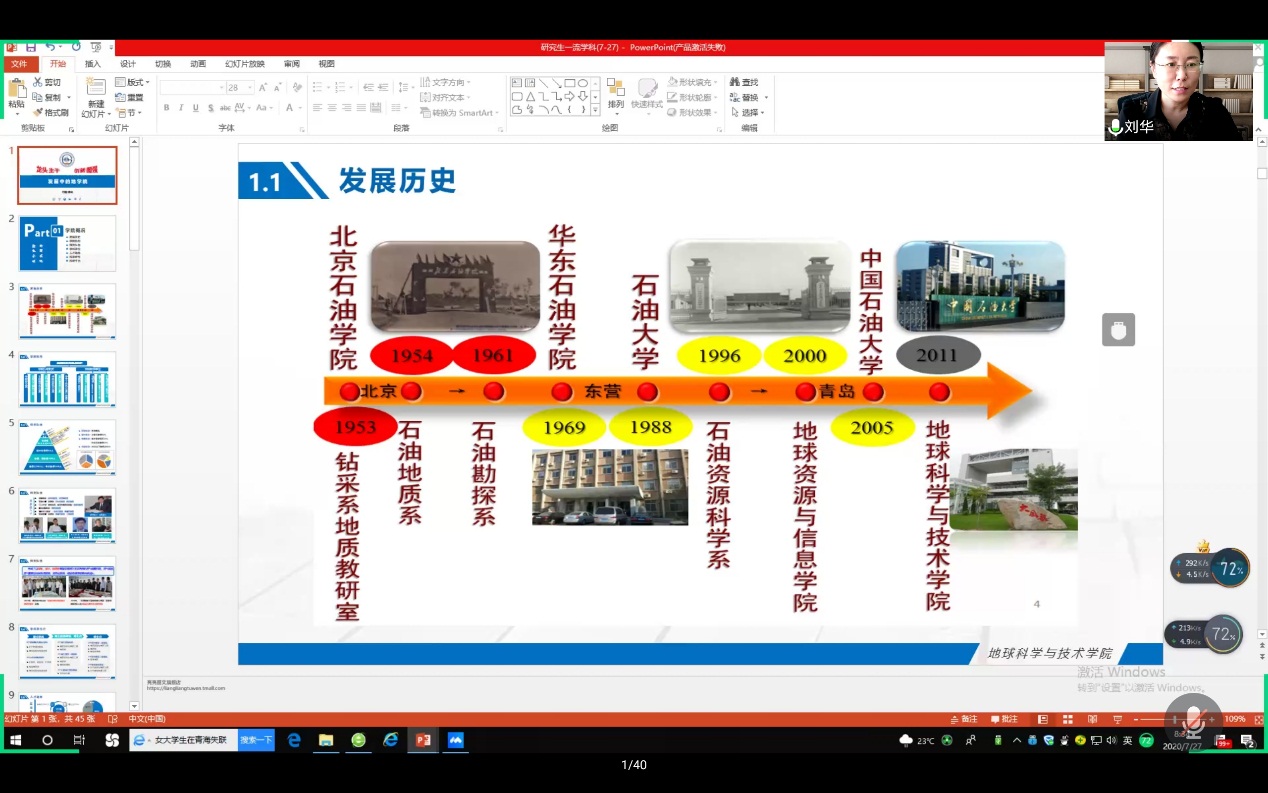Click the zoom slider in status bar
The image size is (1268, 793).
coord(1175,719)
